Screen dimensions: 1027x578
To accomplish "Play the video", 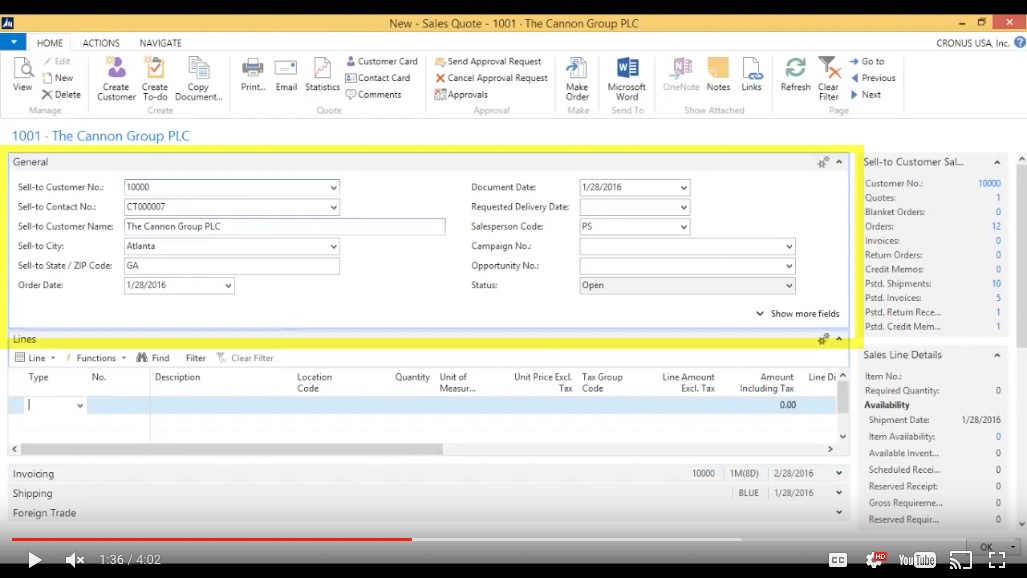I will [34, 560].
